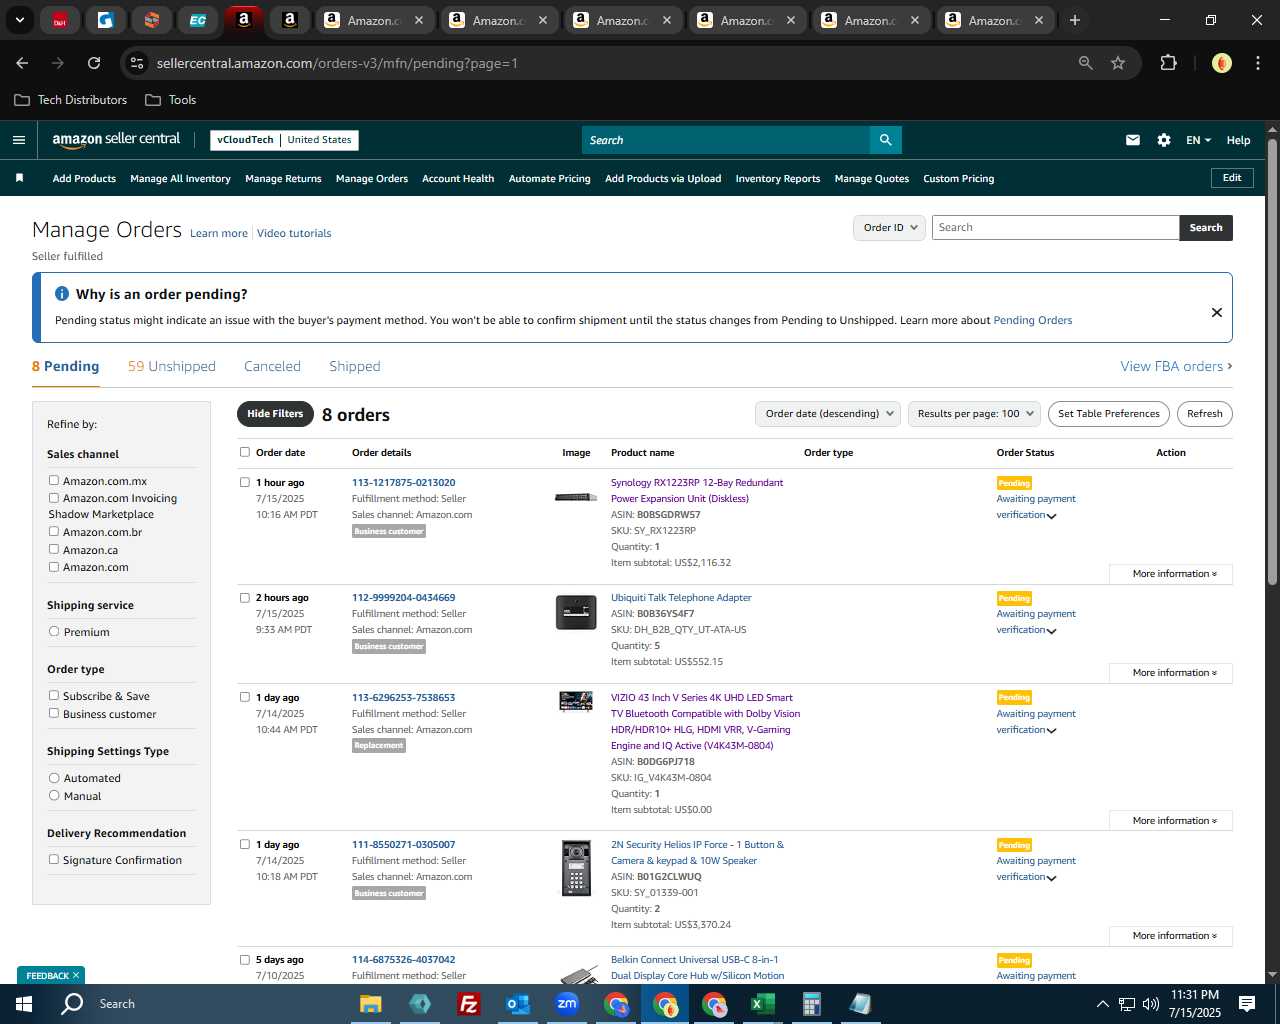Image resolution: width=1280 pixels, height=1024 pixels.
Task: Select the Manual shipping settings option
Action: pyautogui.click(x=54, y=796)
